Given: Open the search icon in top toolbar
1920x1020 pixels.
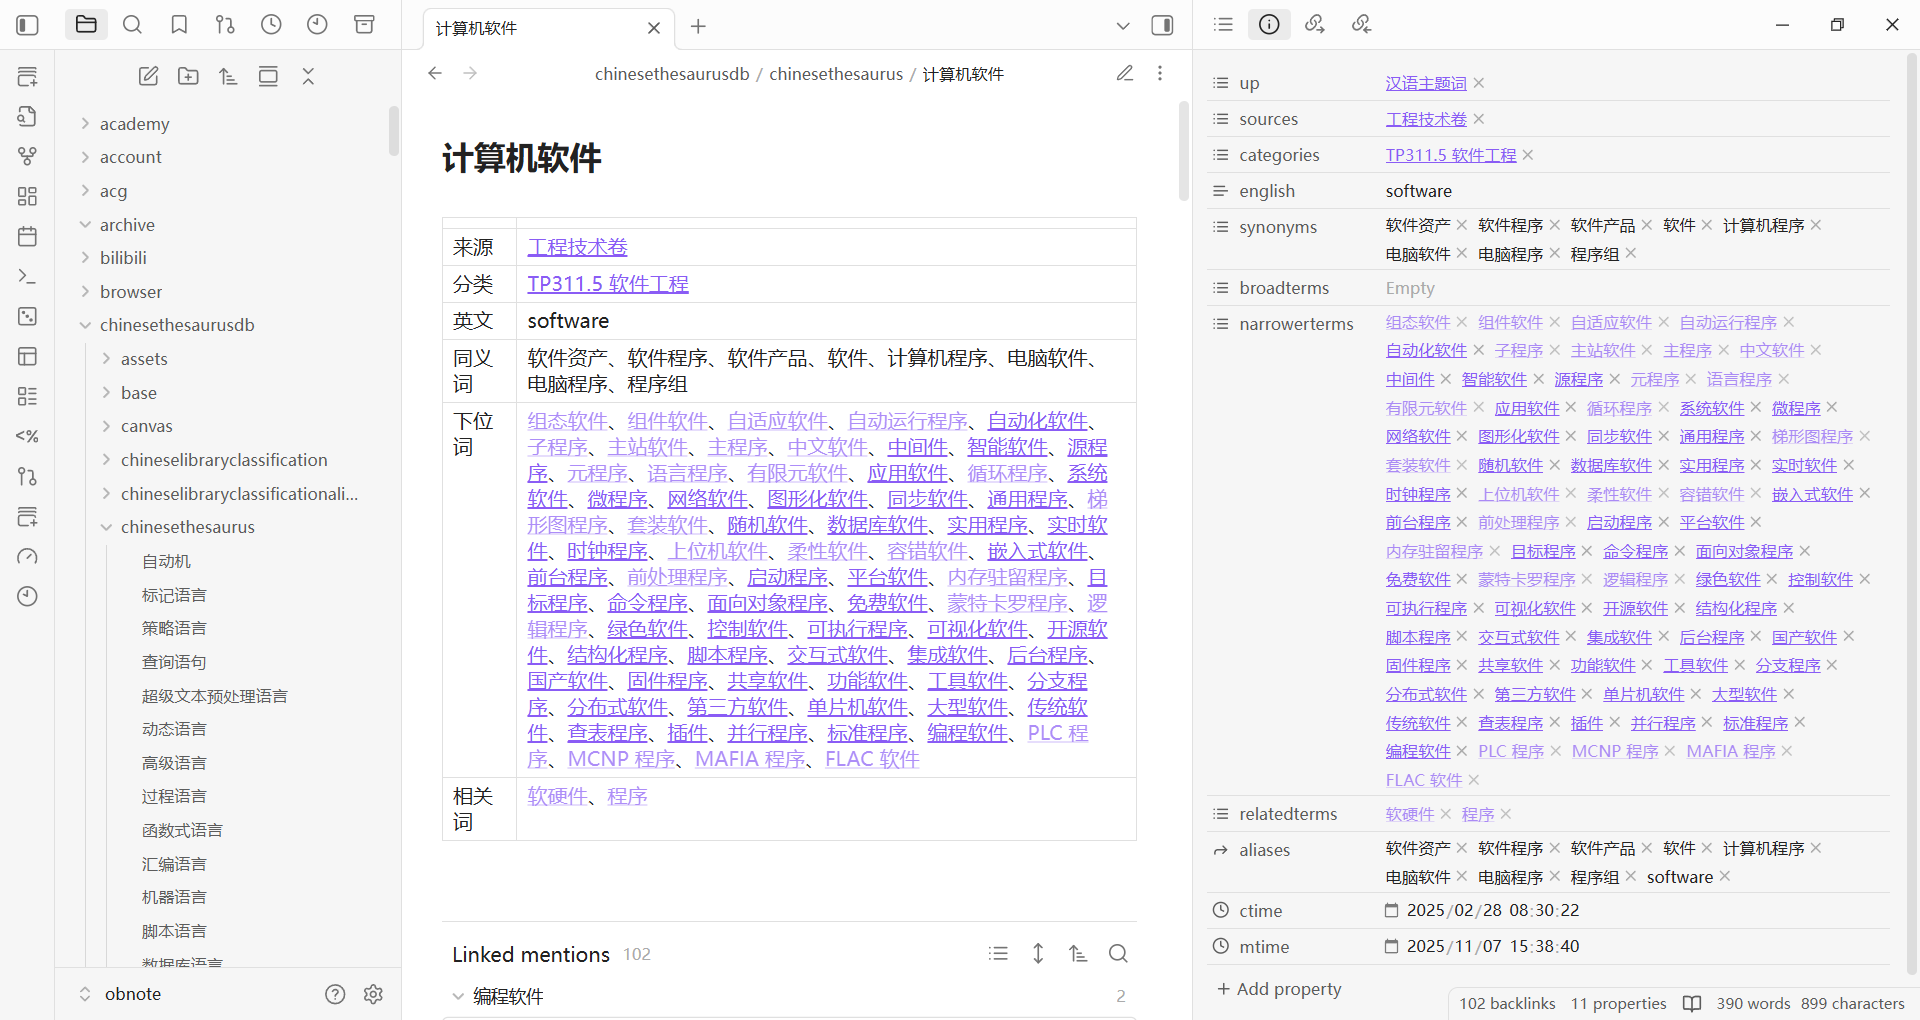Looking at the screenshot, I should pos(132,25).
